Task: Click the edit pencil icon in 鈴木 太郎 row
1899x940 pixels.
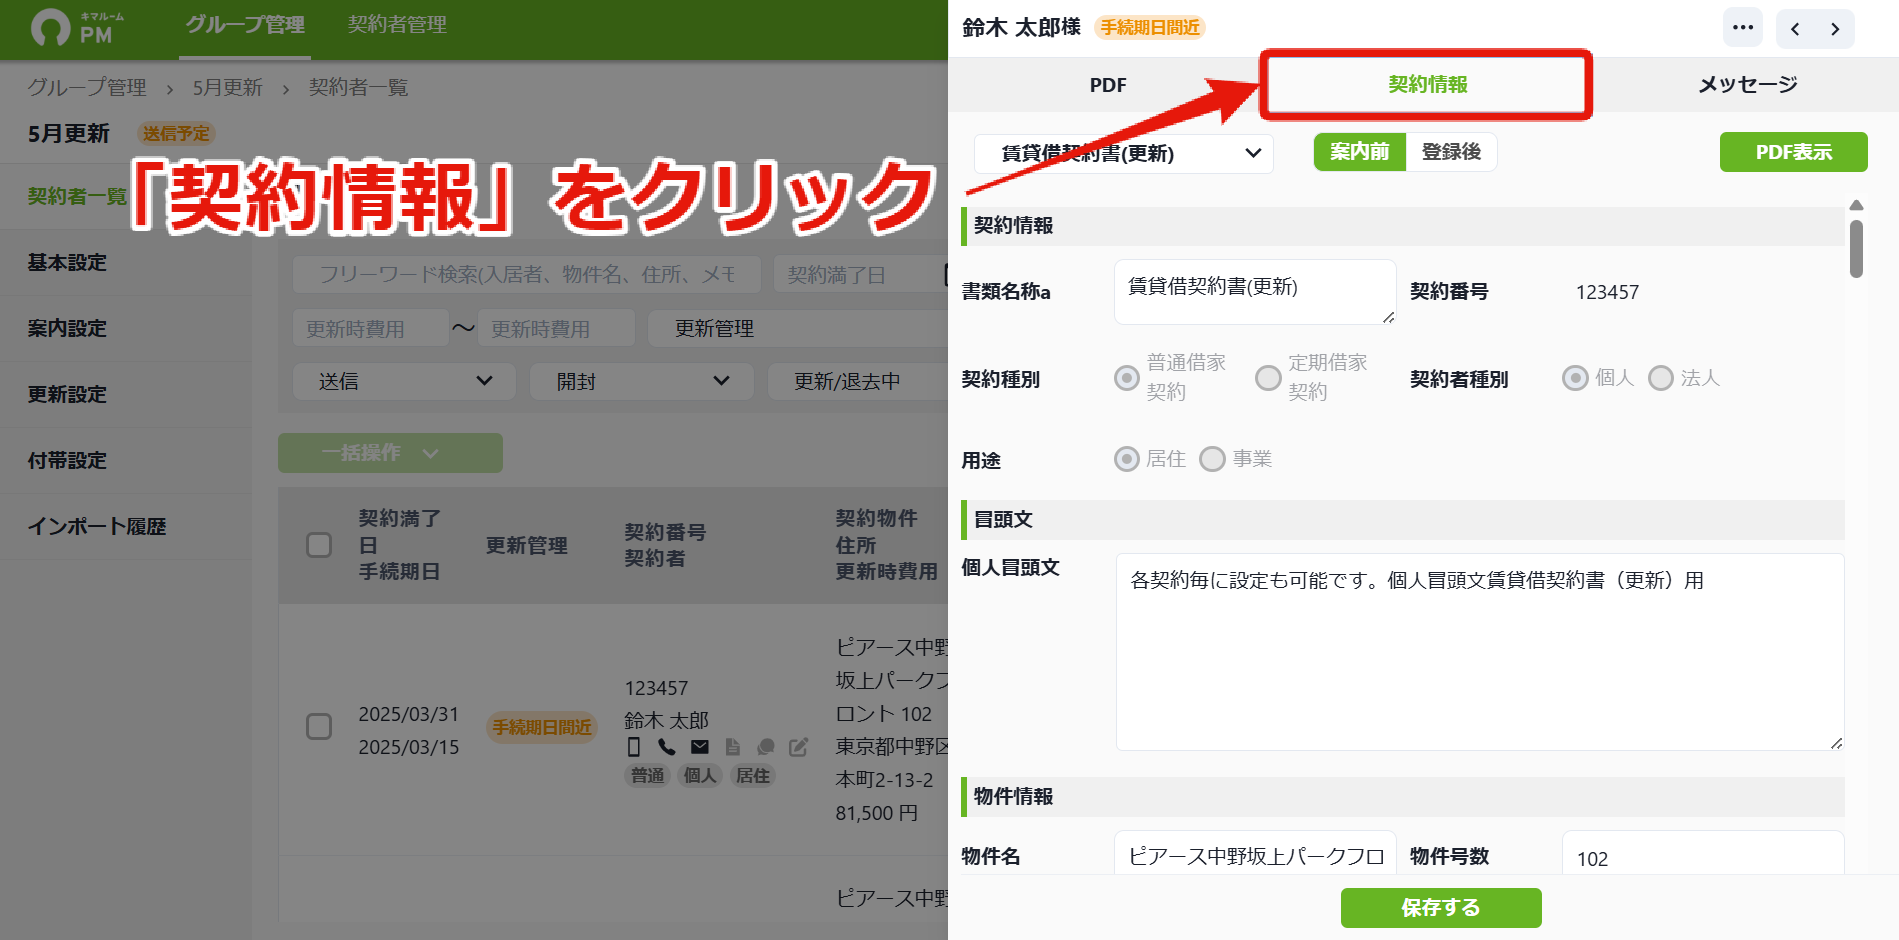Action: (798, 747)
